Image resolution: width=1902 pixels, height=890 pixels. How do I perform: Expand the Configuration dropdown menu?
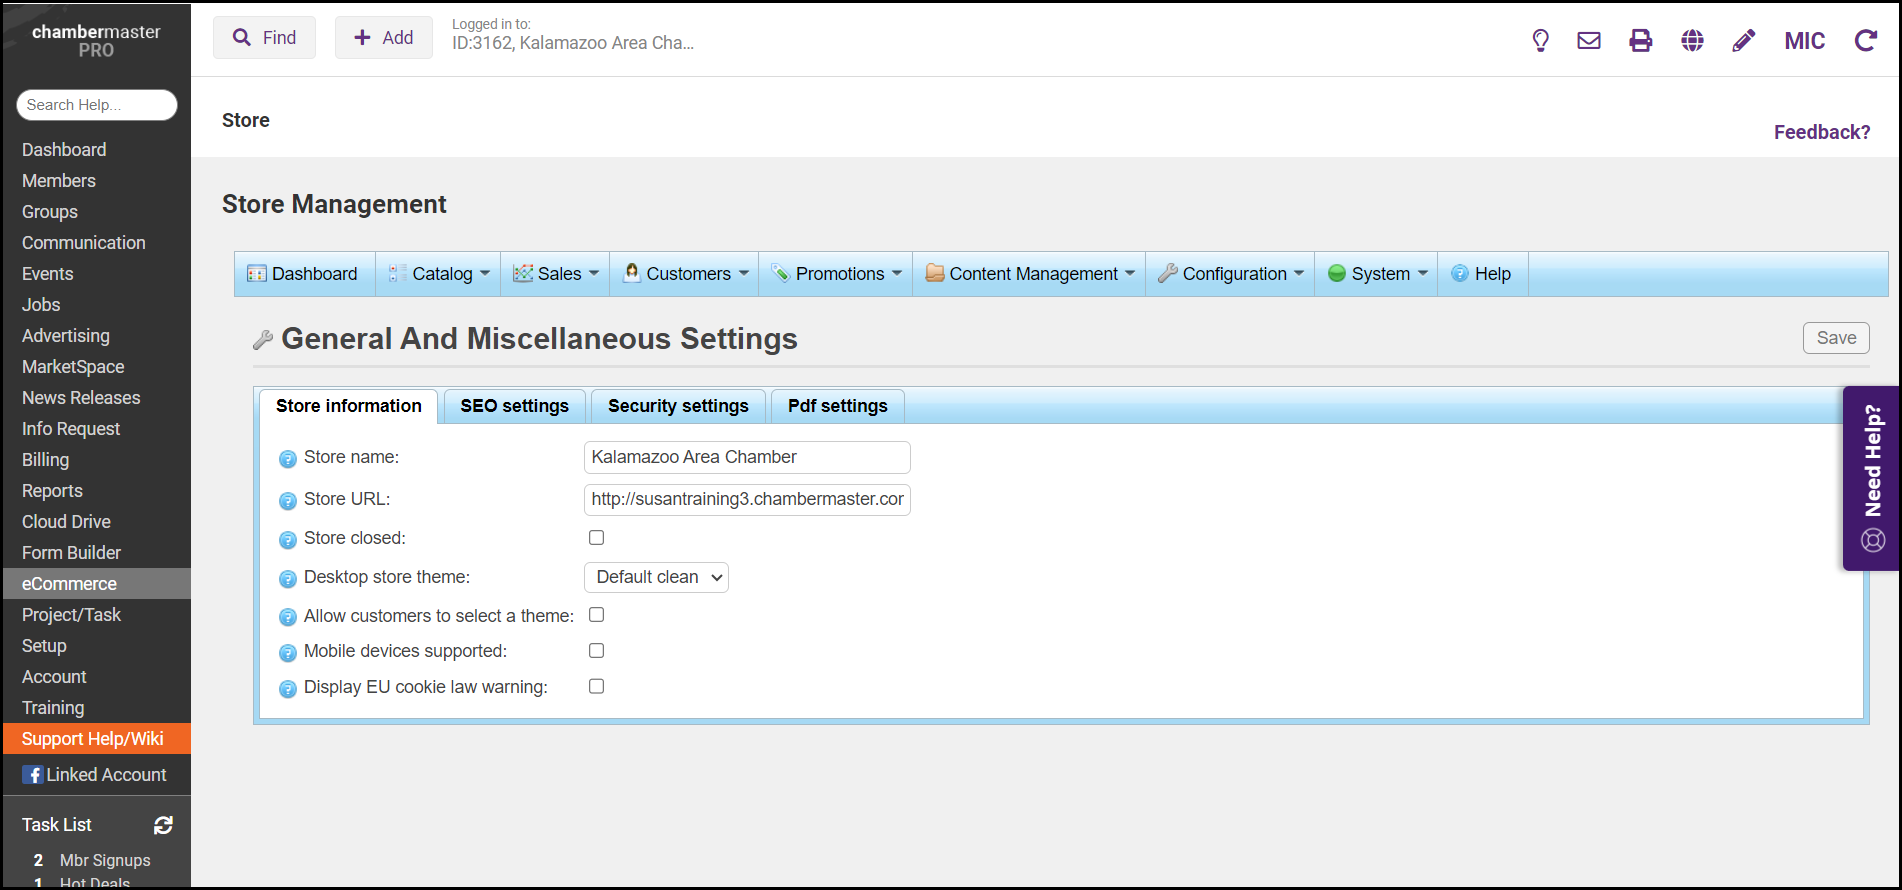(1232, 274)
